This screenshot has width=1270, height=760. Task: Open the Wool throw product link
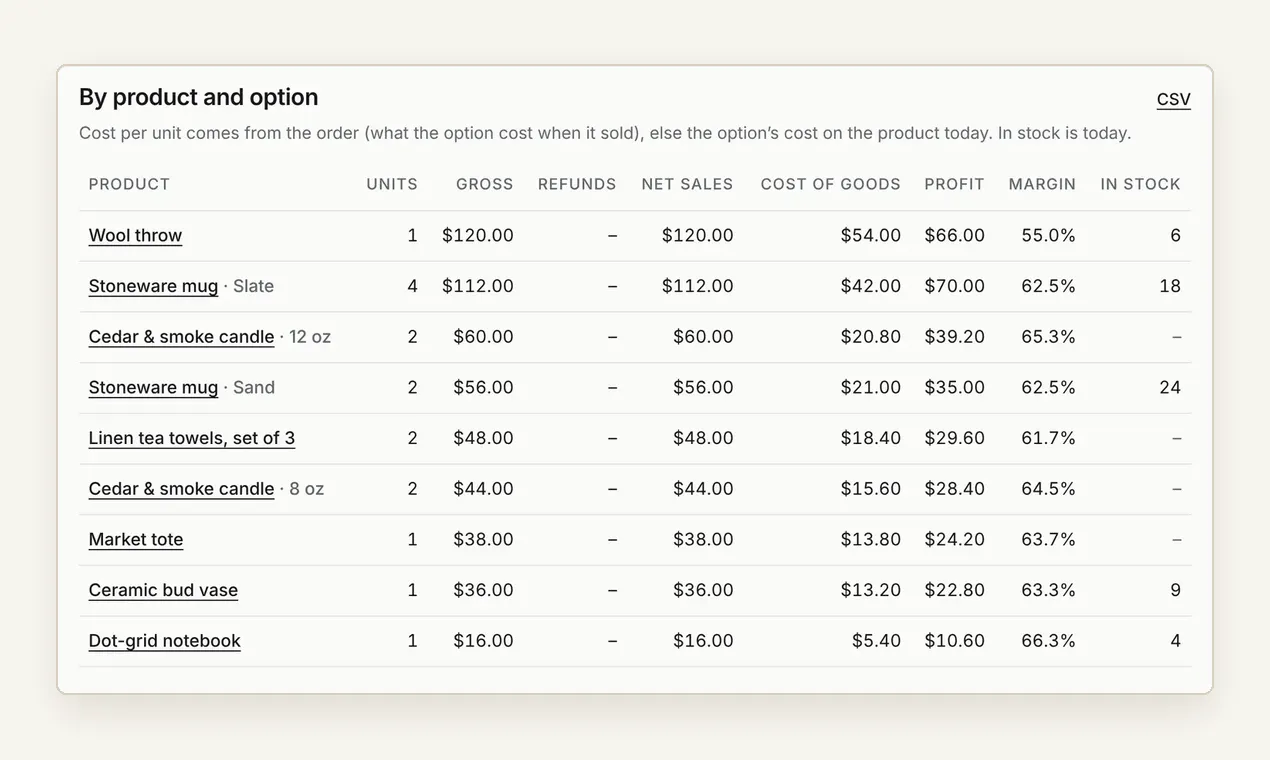coord(135,236)
